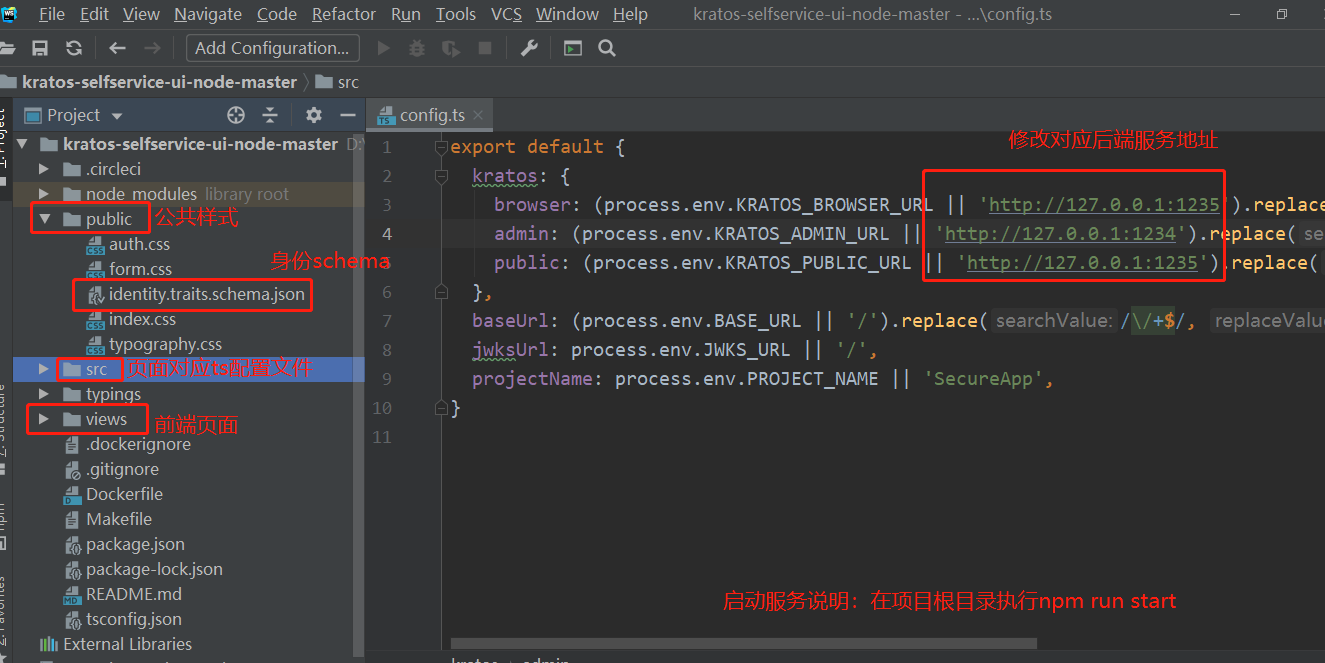Image resolution: width=1325 pixels, height=663 pixels.
Task: Open the Refactor menu
Action: [x=344, y=14]
